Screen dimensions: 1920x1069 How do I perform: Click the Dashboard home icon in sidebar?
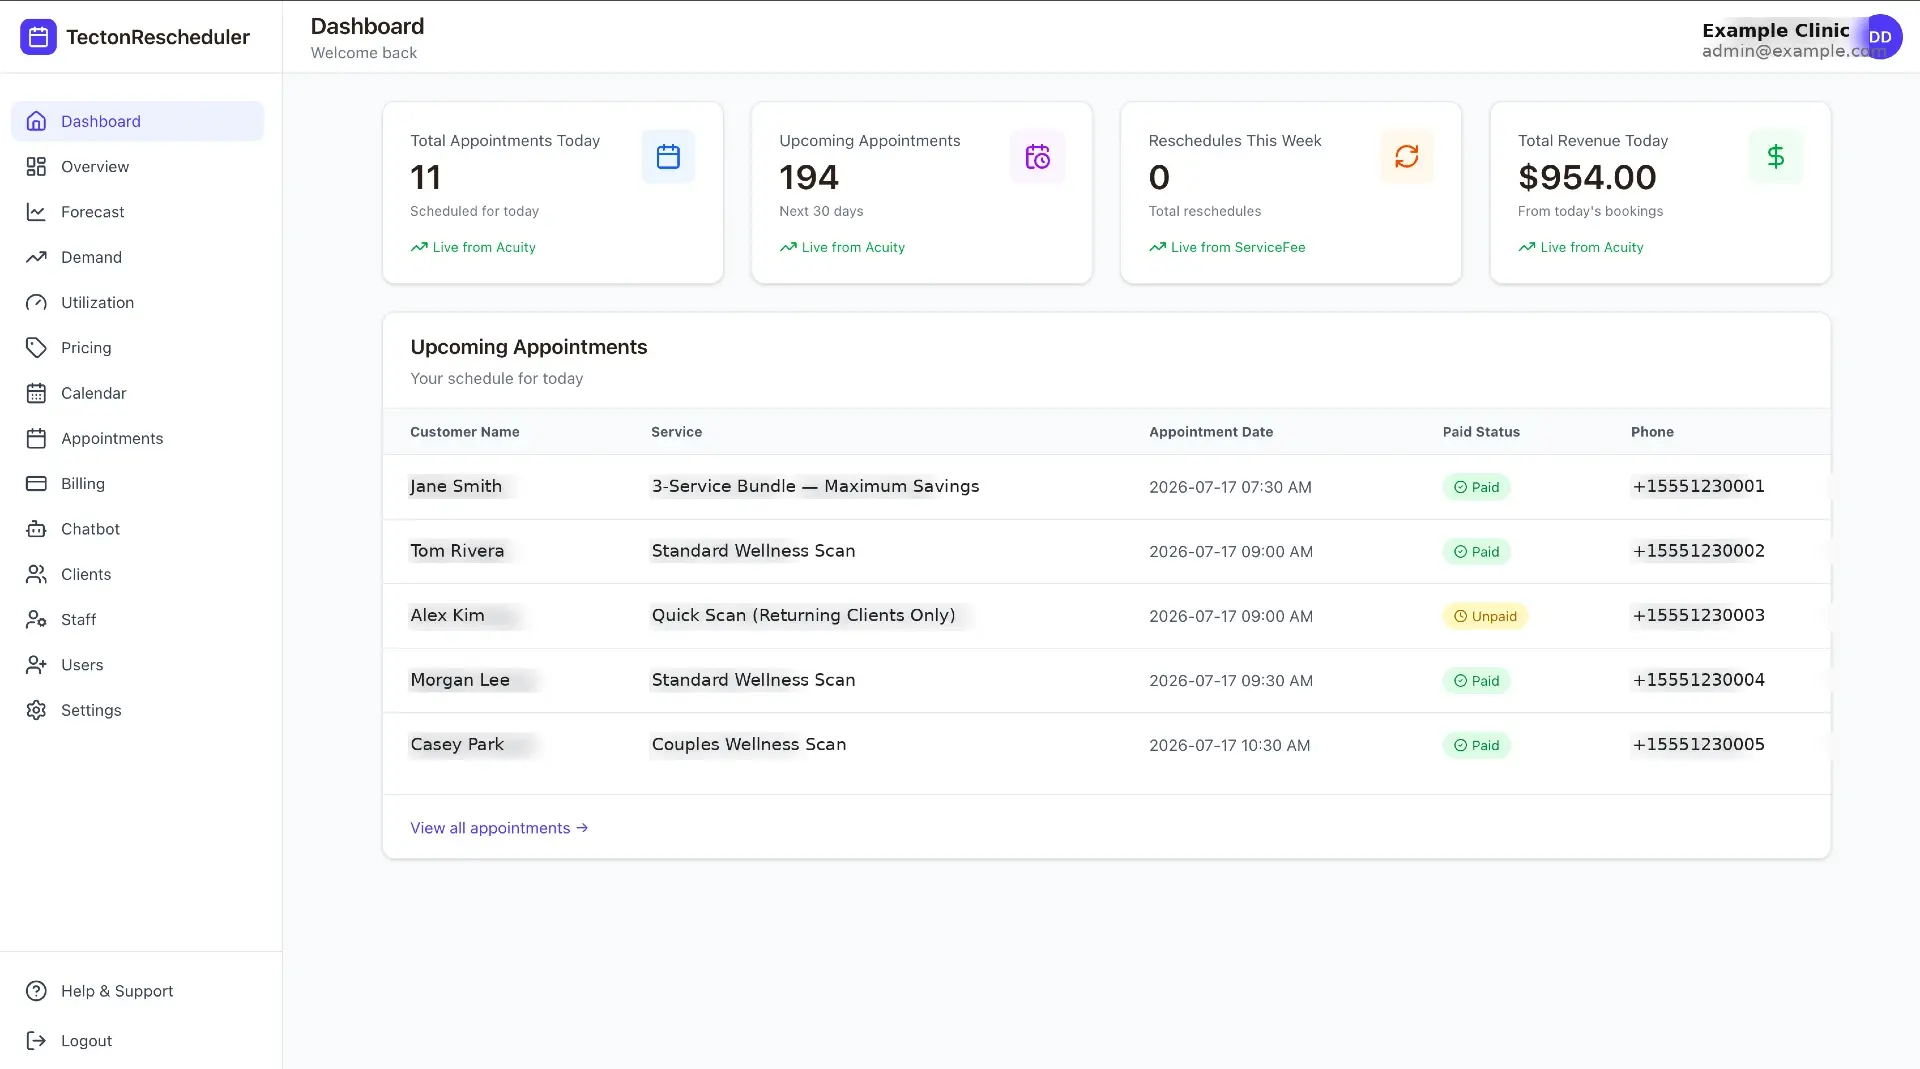tap(36, 121)
